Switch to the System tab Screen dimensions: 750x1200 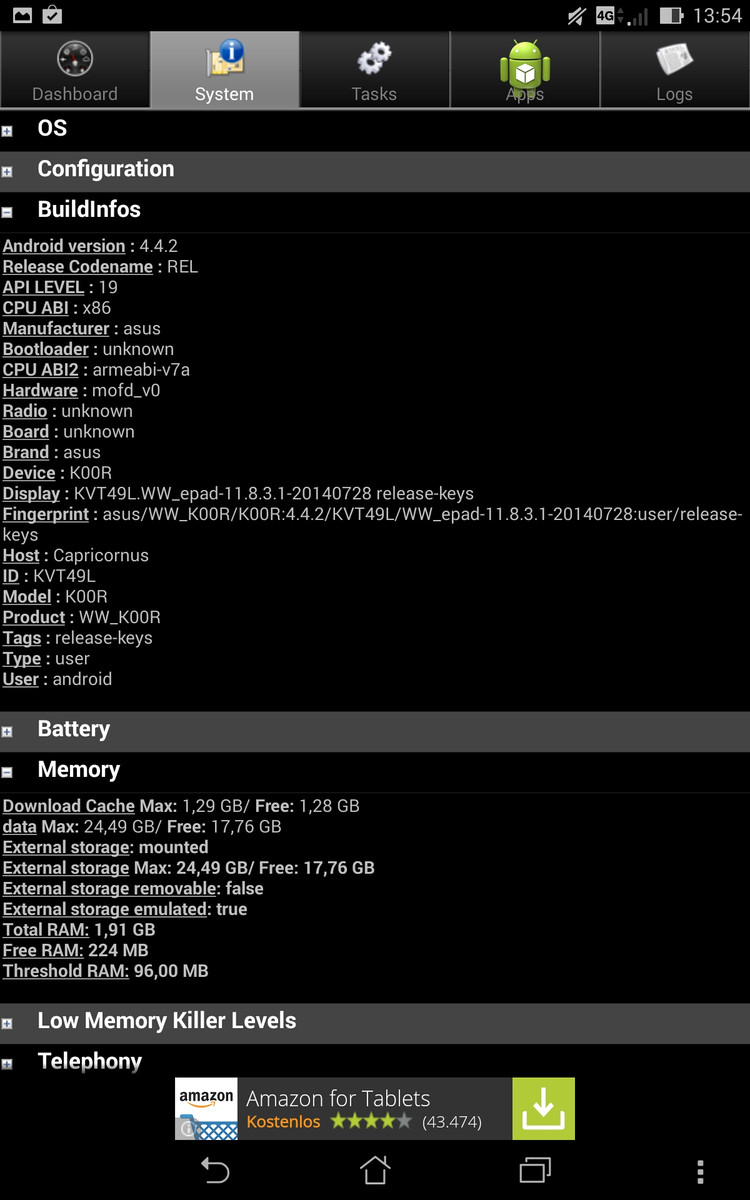point(224,70)
